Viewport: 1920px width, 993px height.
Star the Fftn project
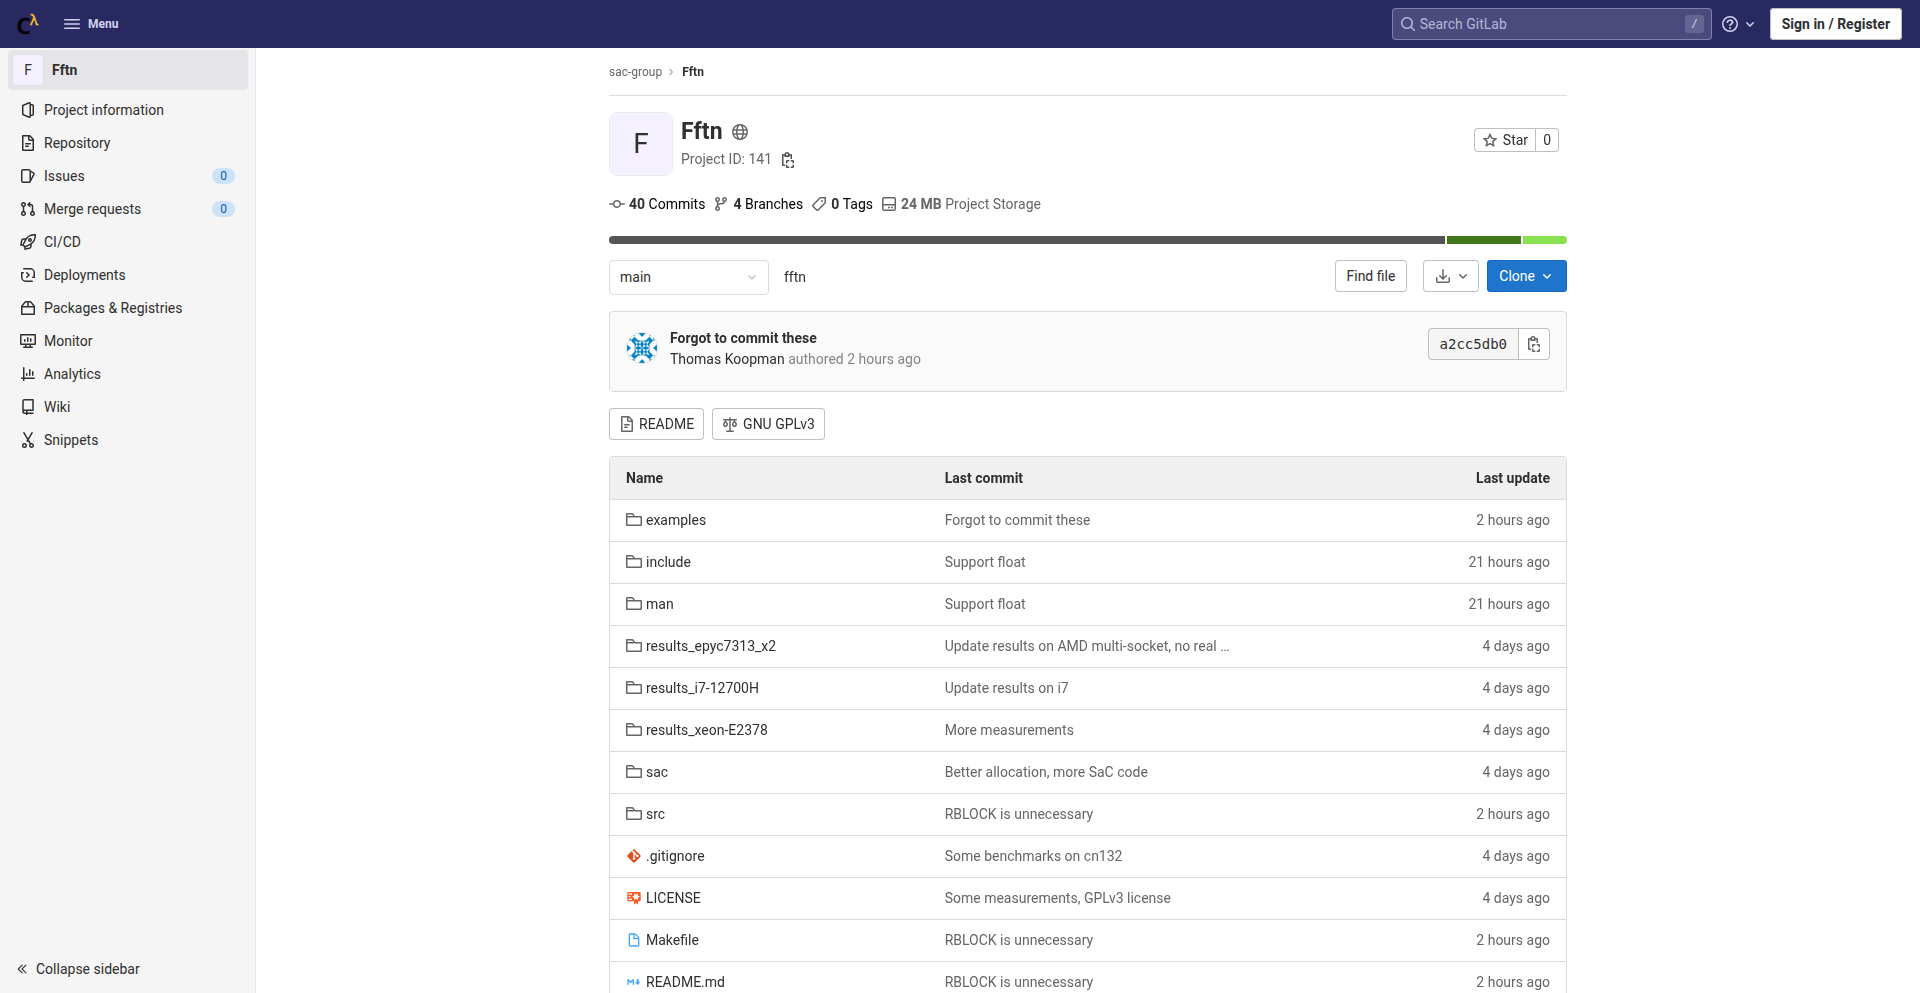(1505, 140)
